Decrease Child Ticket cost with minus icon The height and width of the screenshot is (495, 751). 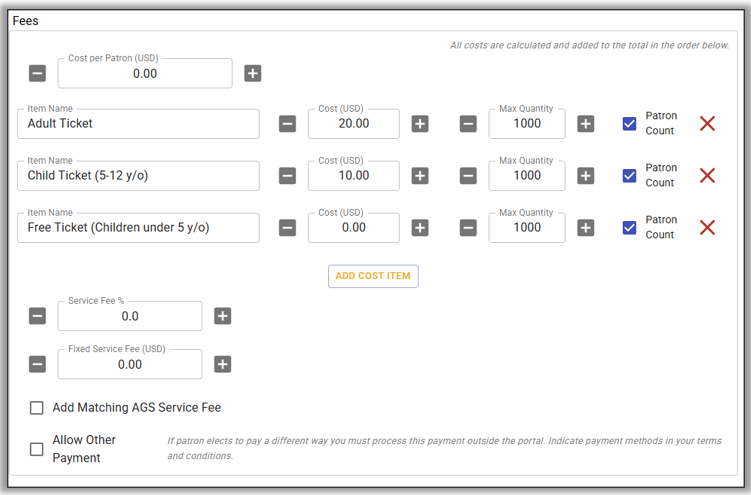[x=287, y=175]
